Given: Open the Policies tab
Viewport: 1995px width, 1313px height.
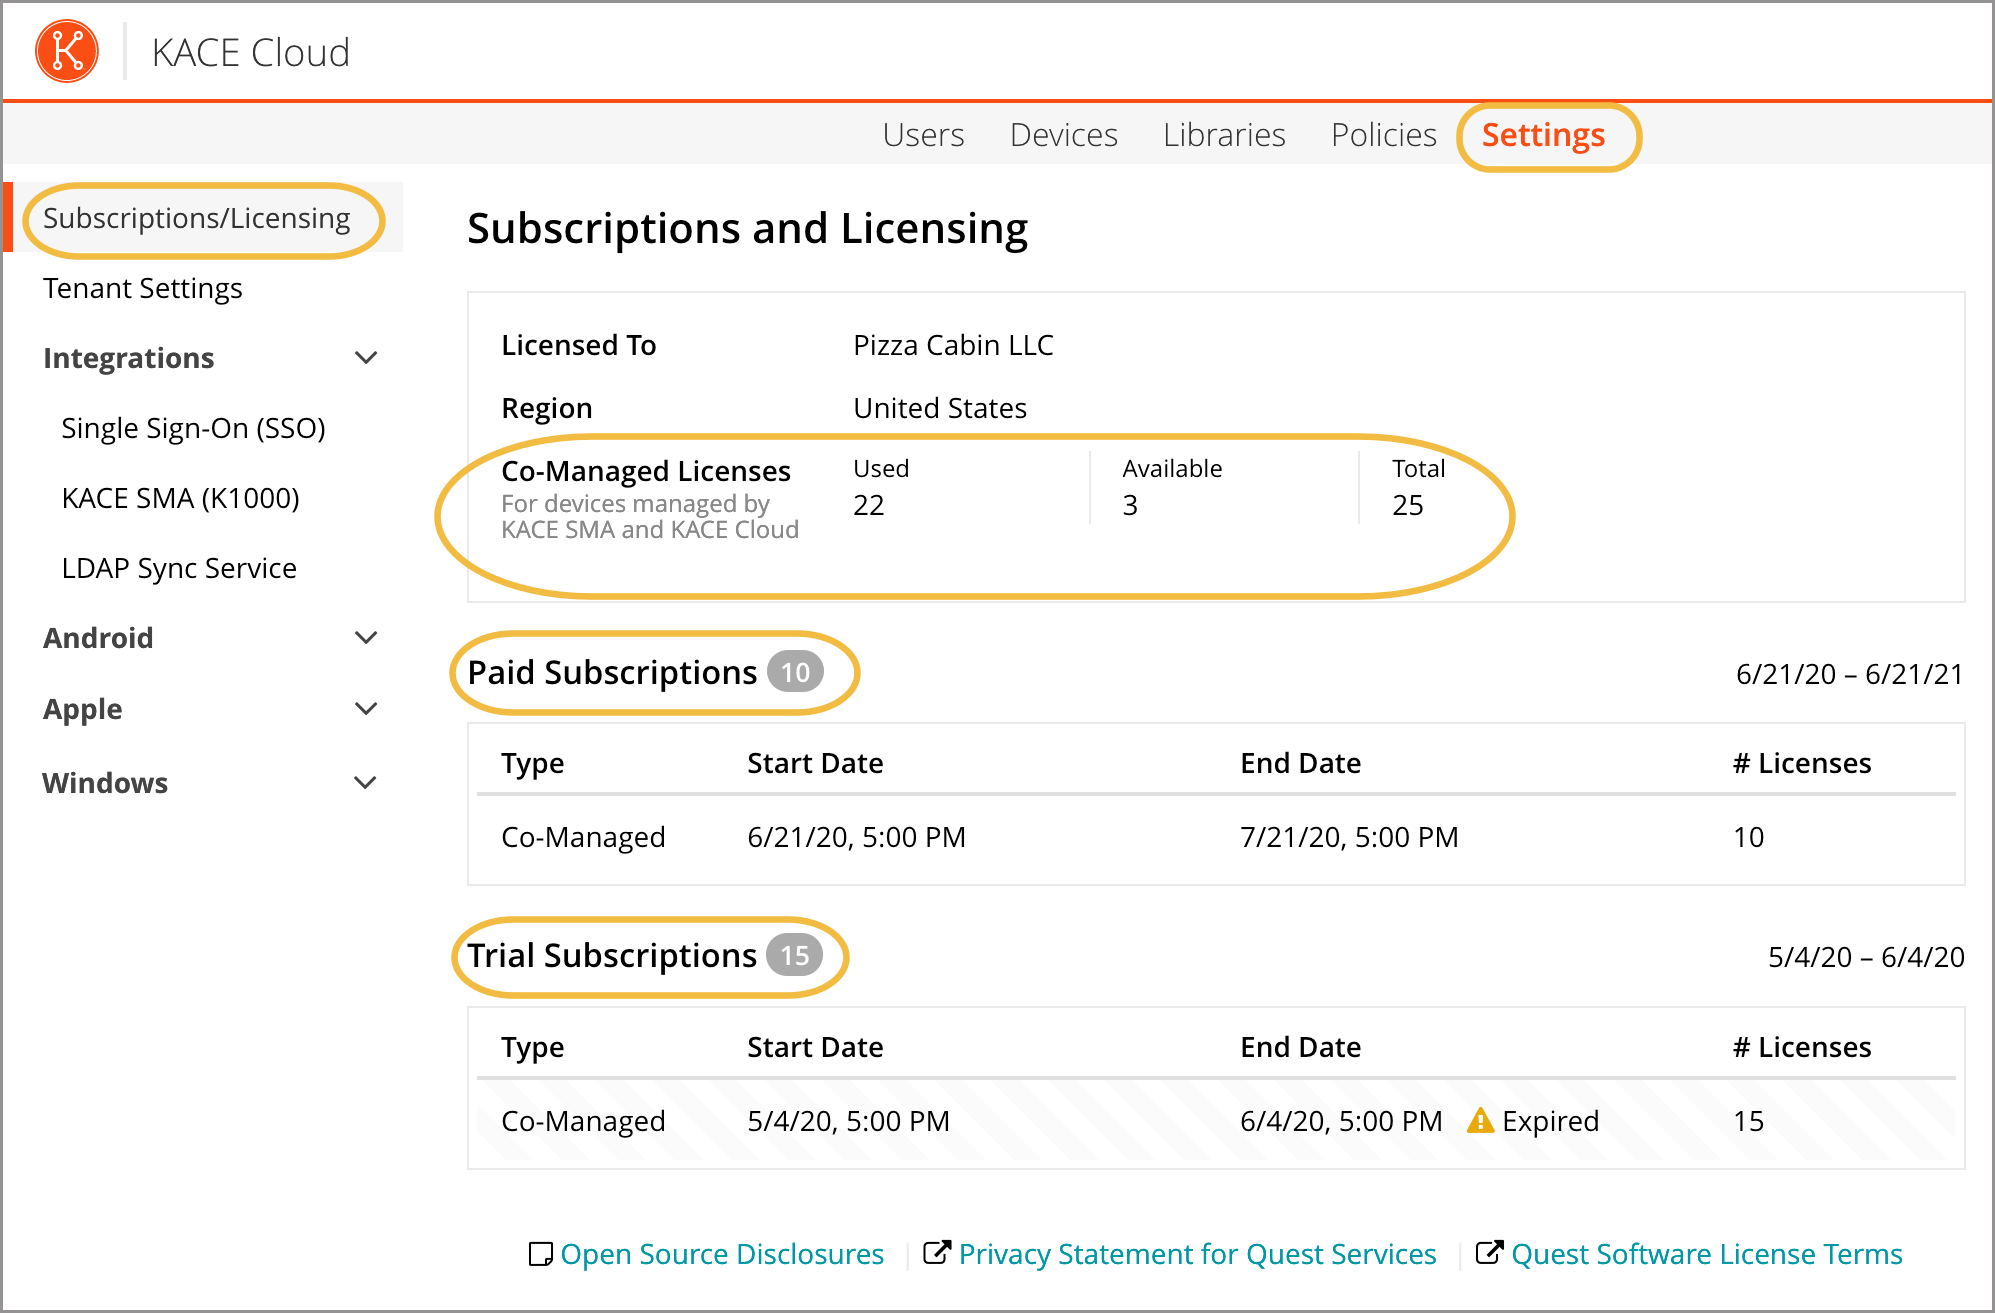Looking at the screenshot, I should [1383, 135].
